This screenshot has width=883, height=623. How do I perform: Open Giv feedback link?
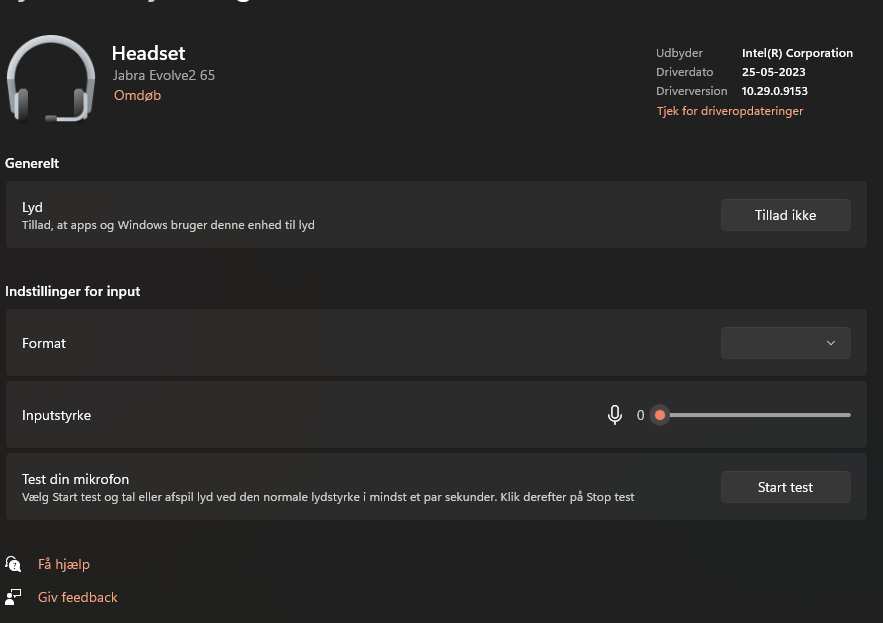click(x=78, y=597)
